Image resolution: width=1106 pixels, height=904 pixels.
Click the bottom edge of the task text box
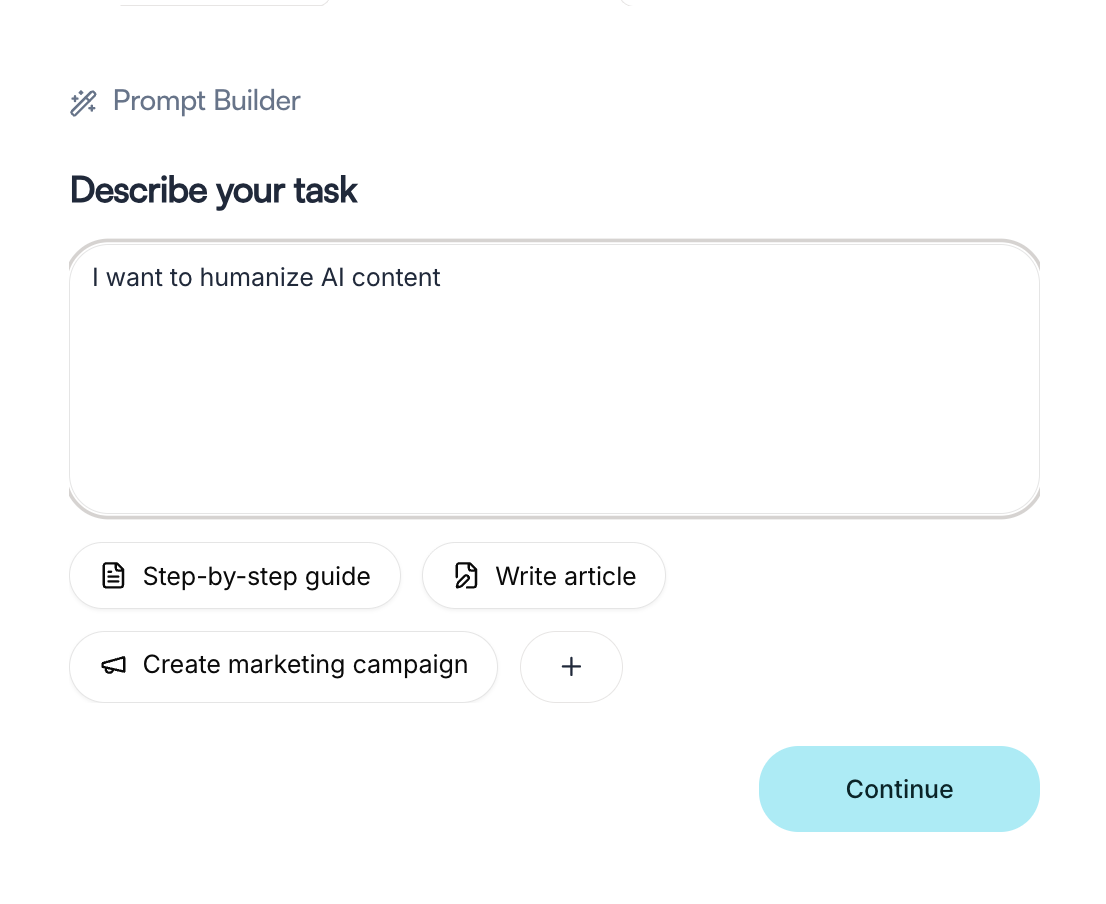point(554,514)
